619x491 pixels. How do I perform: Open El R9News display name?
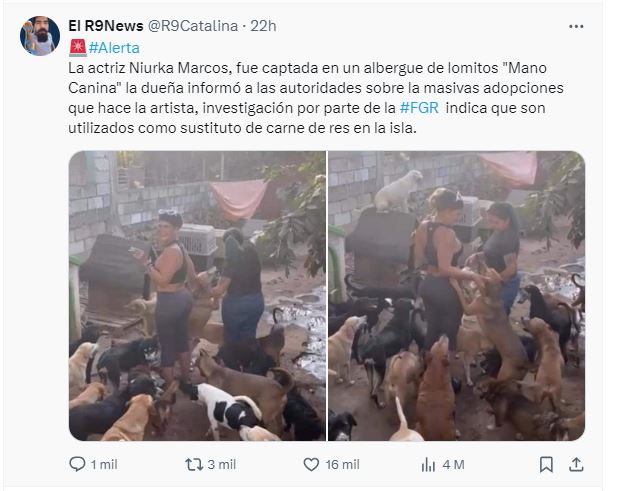[x=106, y=26]
